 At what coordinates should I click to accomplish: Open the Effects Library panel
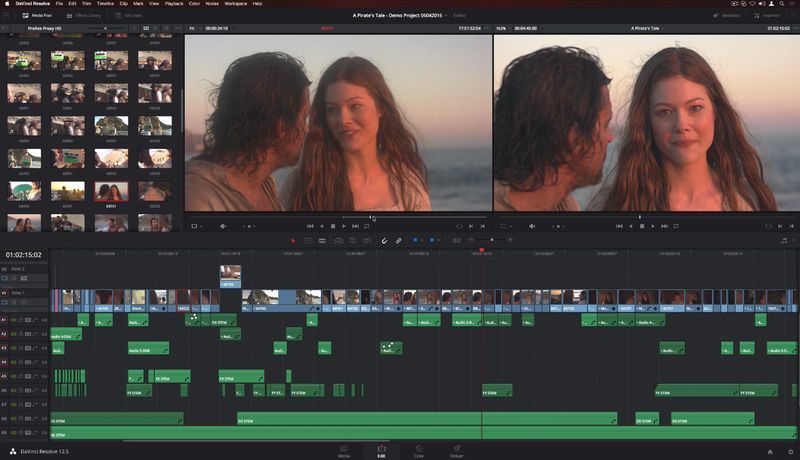tap(84, 15)
